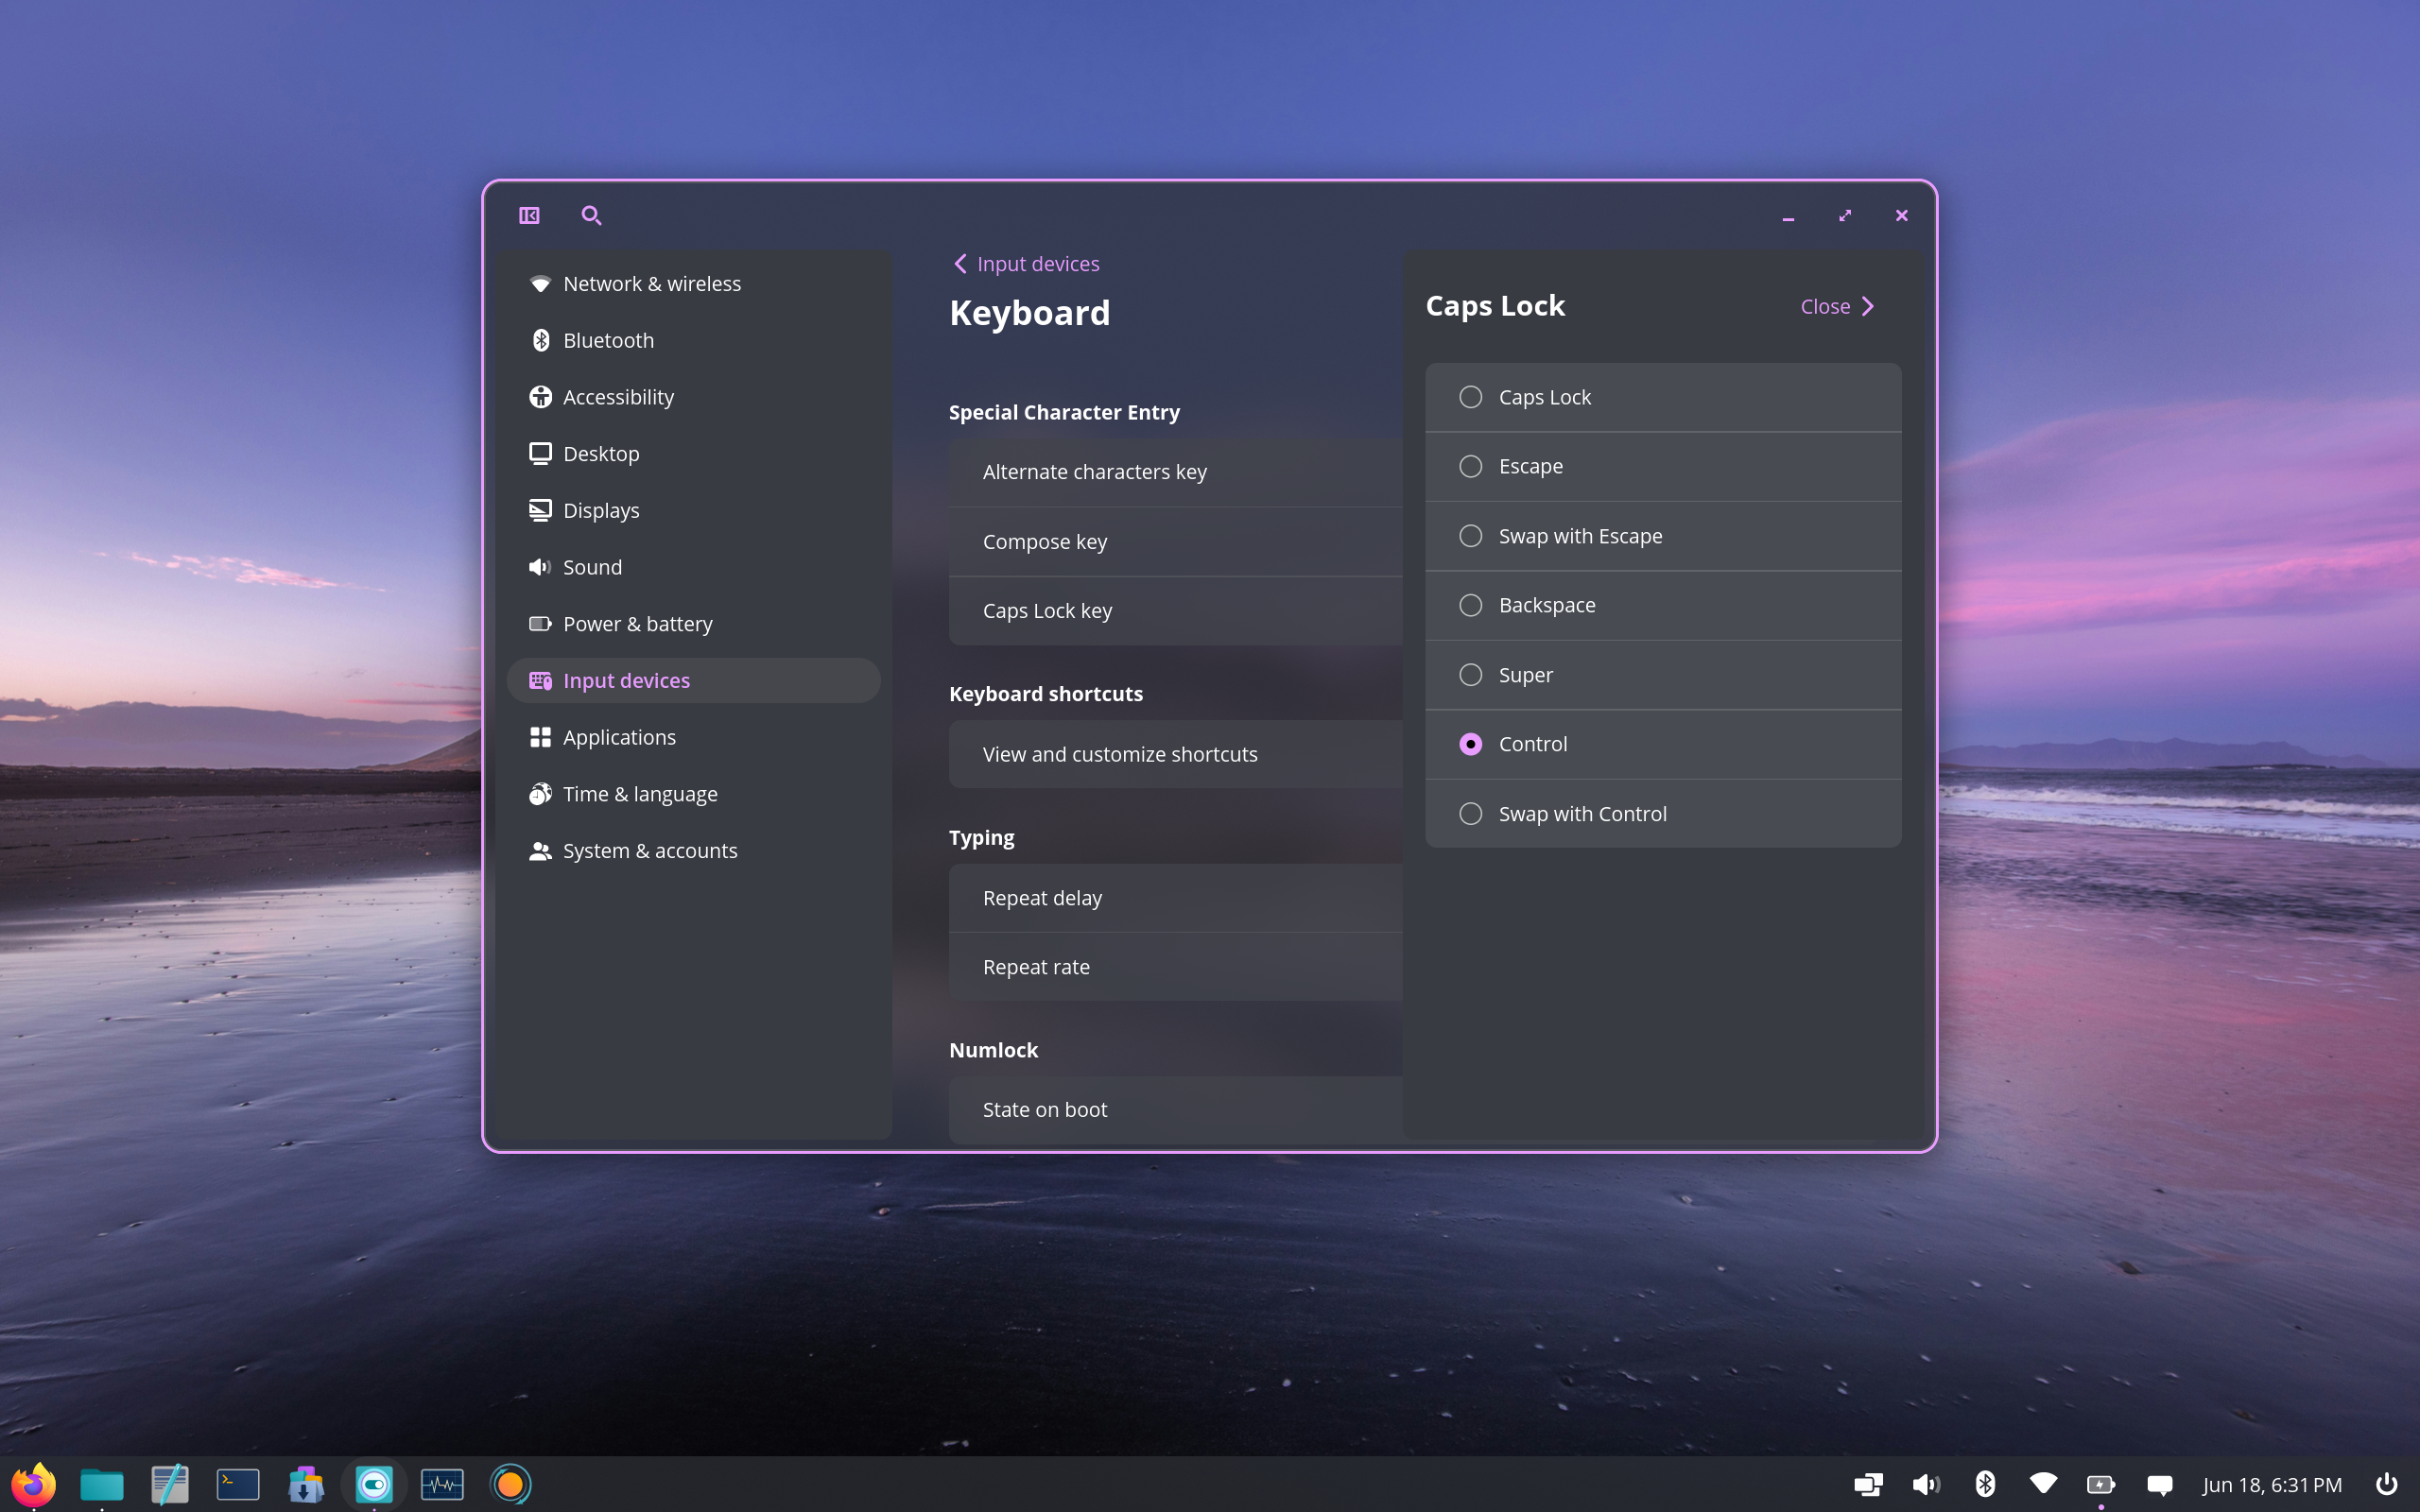Click the Input devices keyboard icon
This screenshot has height=1512, width=2420.
[540, 681]
